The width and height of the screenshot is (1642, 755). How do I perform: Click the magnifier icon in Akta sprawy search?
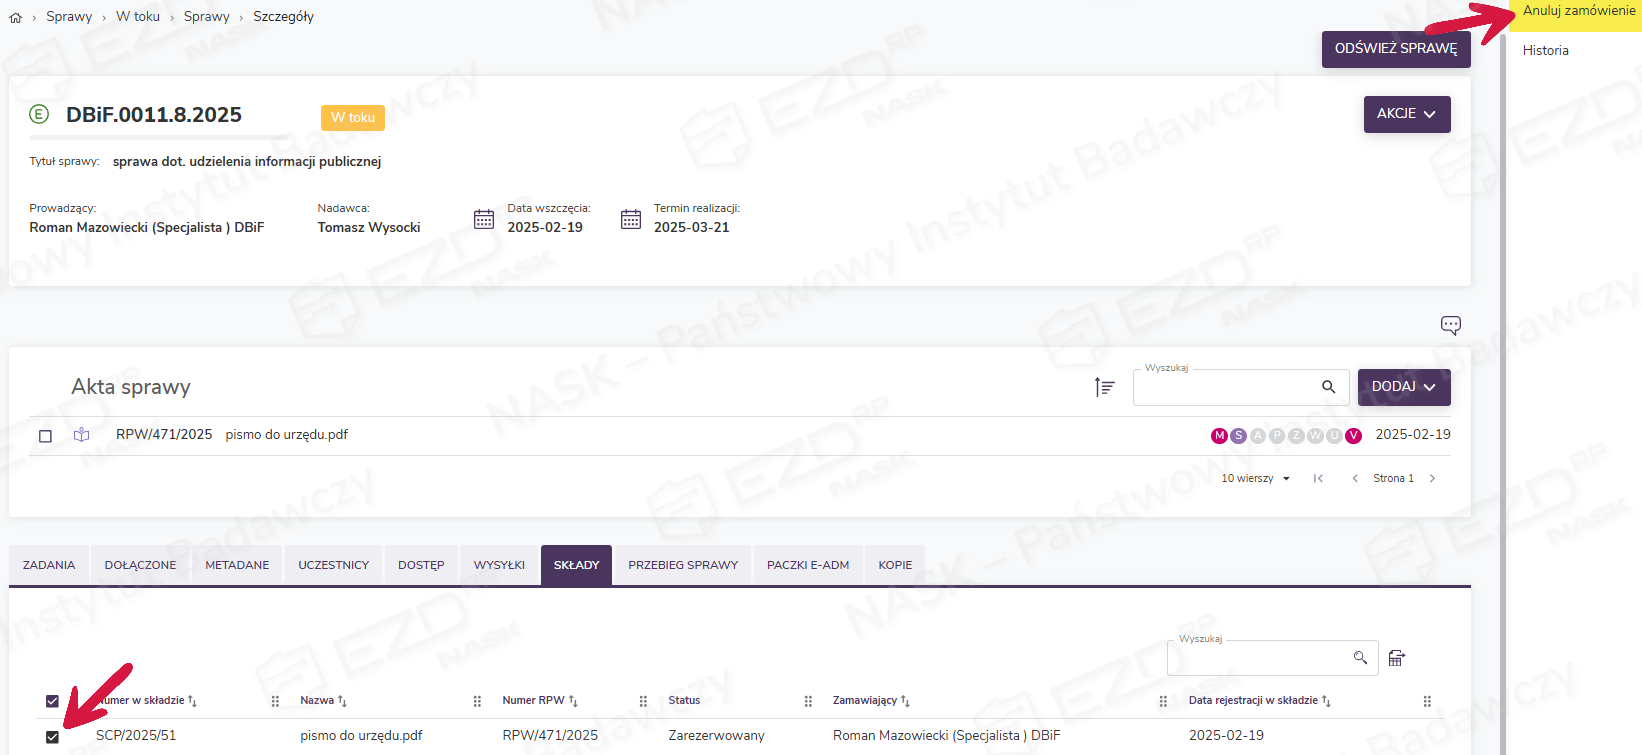click(1328, 387)
